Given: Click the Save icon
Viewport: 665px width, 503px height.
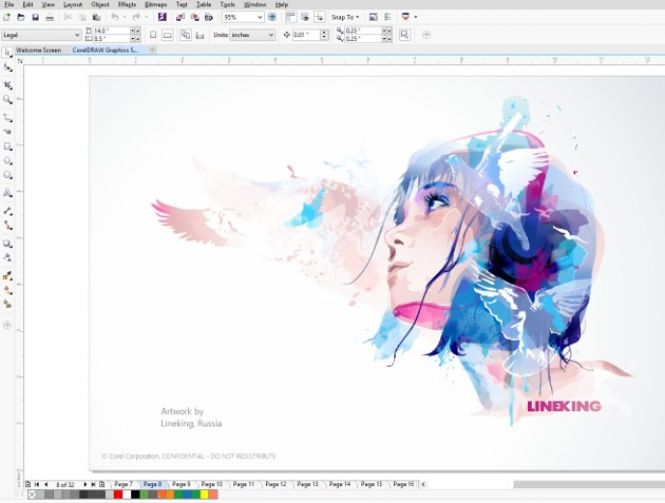Looking at the screenshot, I should tap(36, 17).
